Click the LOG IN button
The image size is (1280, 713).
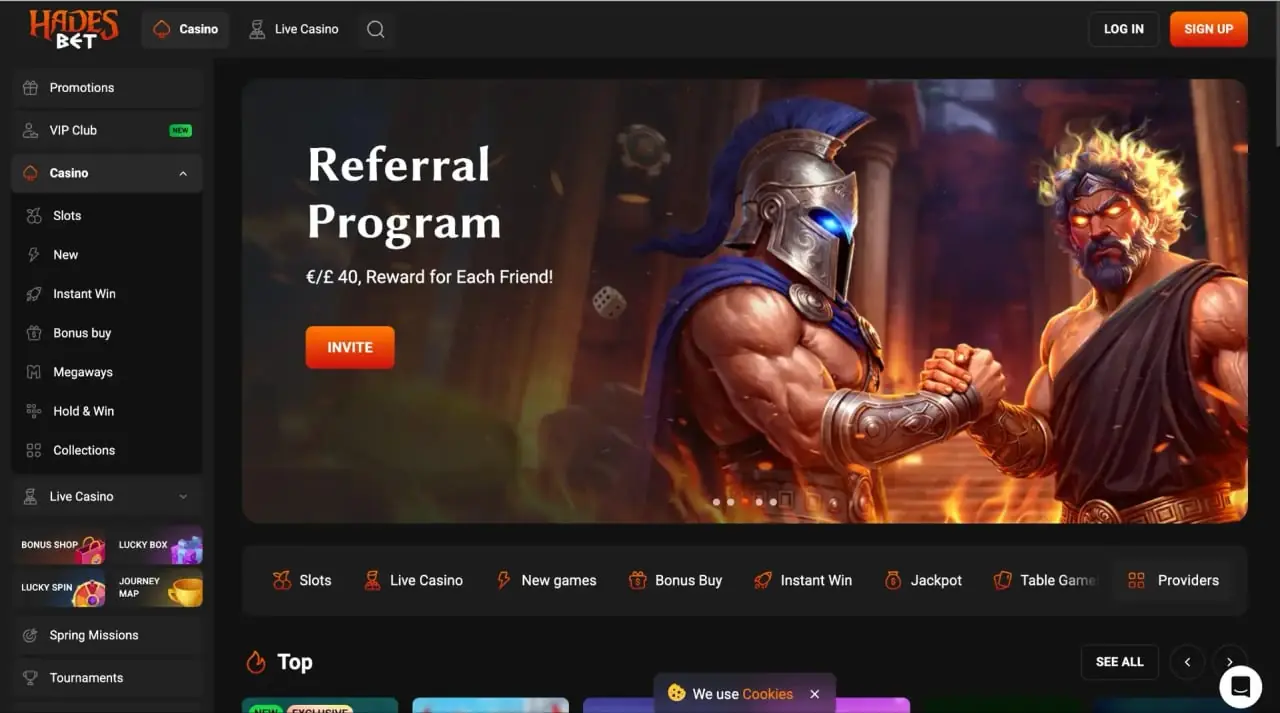coord(1123,29)
